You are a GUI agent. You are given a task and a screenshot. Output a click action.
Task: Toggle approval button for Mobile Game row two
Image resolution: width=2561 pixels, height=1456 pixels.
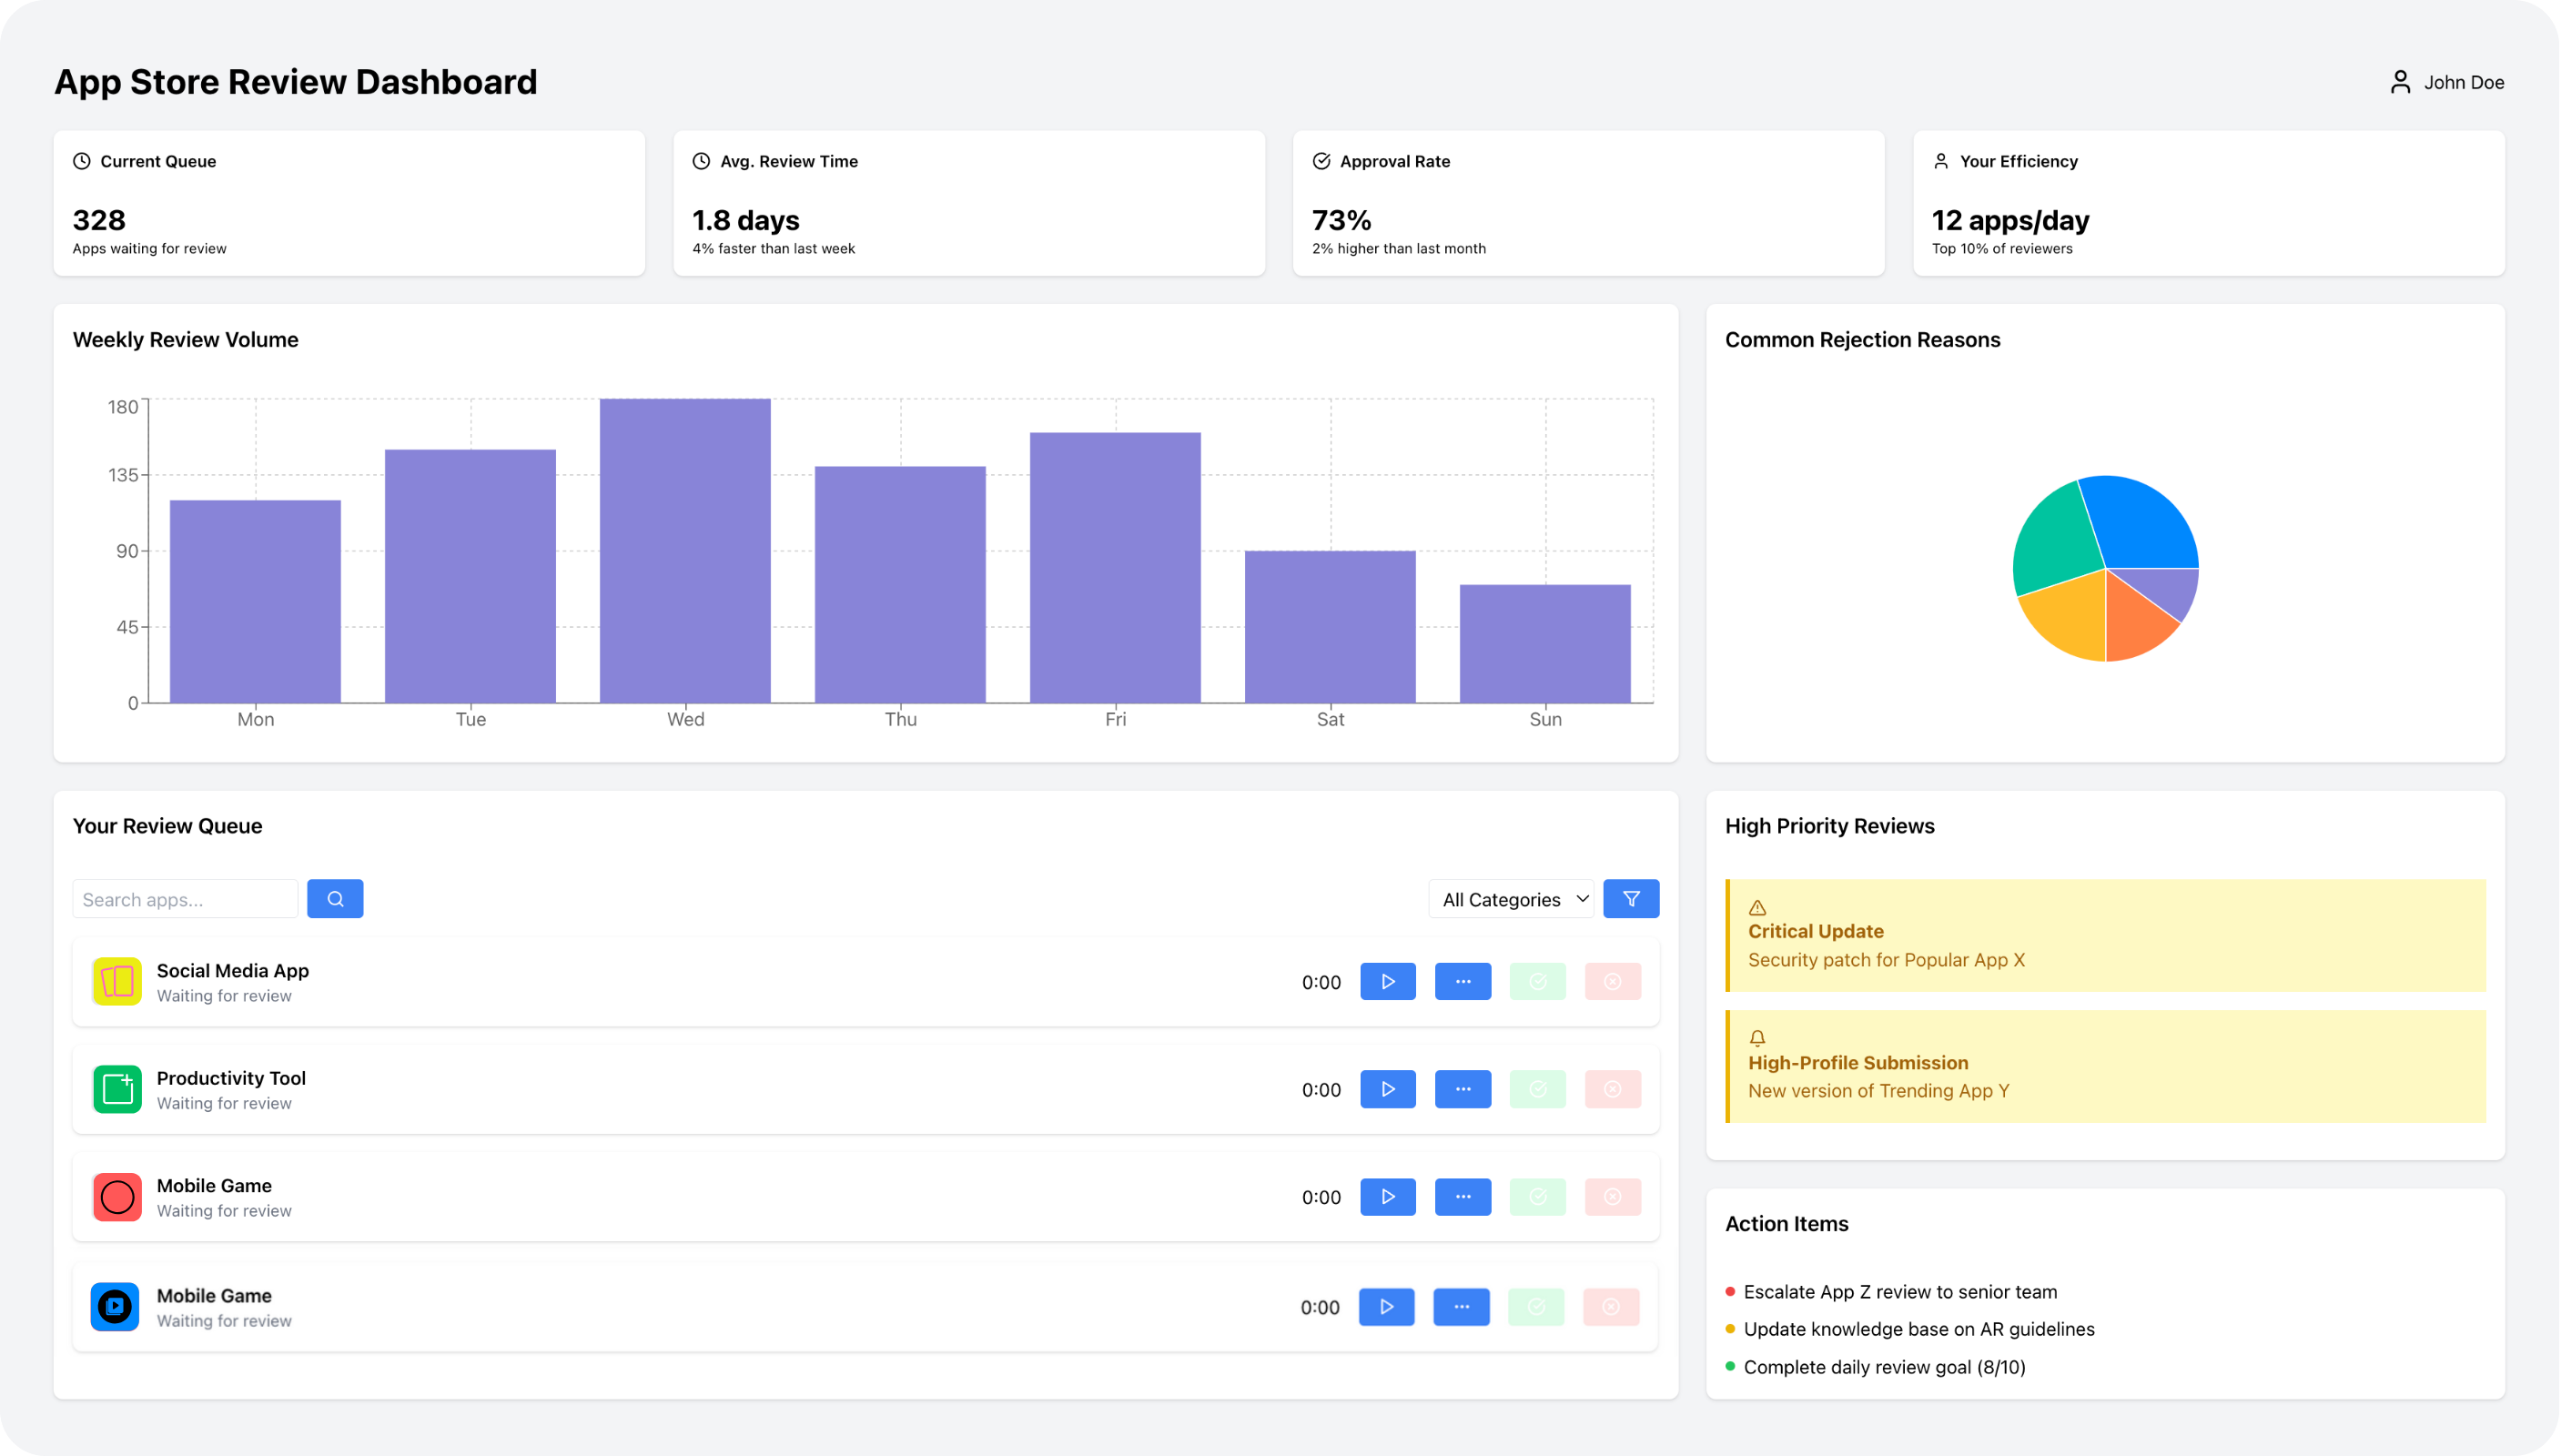tap(1537, 1307)
